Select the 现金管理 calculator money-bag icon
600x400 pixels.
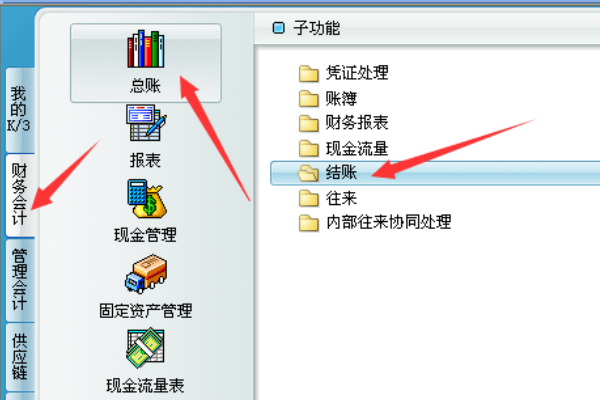click(147, 199)
